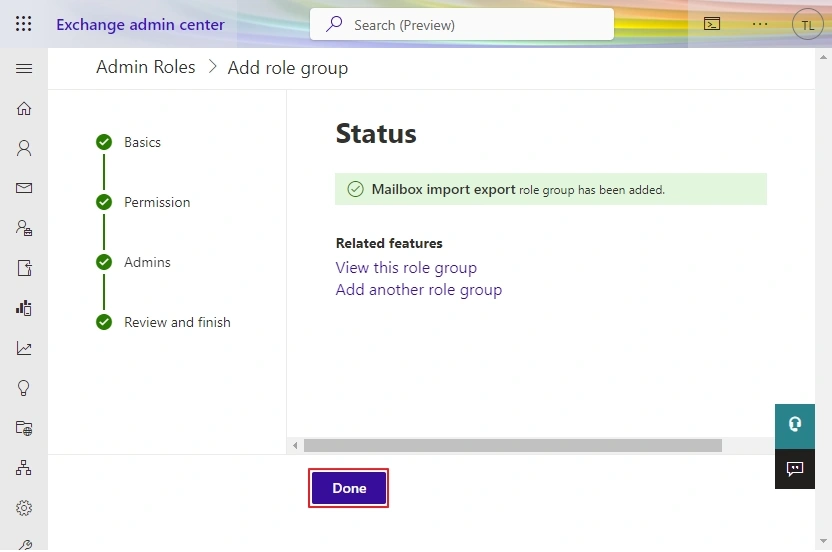Open the more options ellipsis in header
Screen dimensions: 832x552
click(760, 24)
